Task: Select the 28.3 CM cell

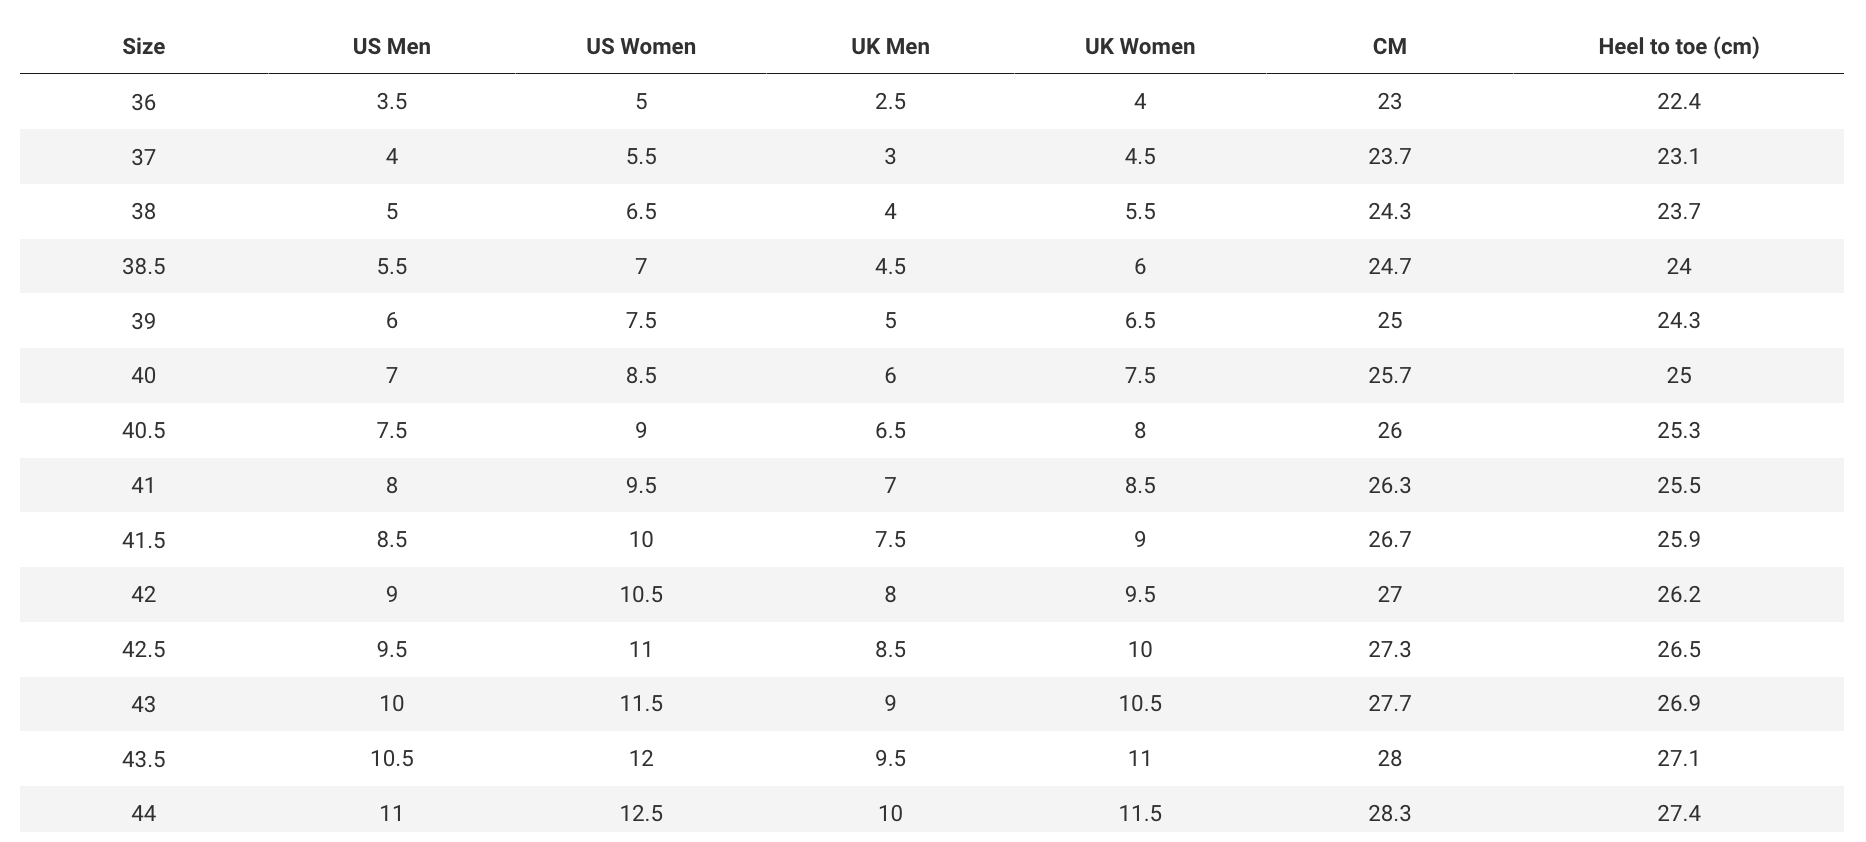Action: click(x=1389, y=813)
